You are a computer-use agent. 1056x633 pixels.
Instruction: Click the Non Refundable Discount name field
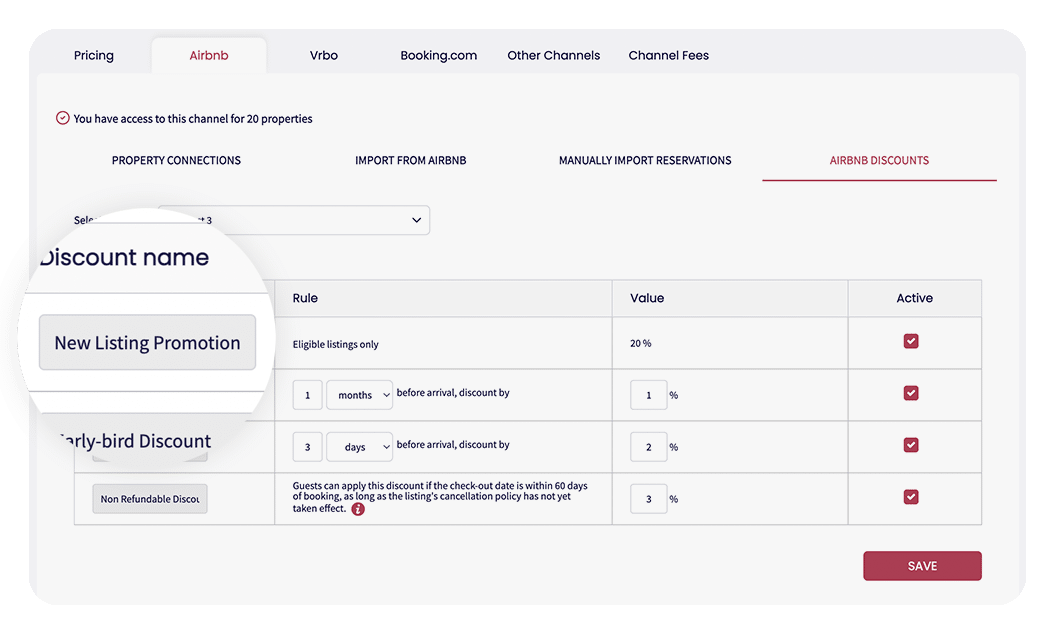(150, 499)
